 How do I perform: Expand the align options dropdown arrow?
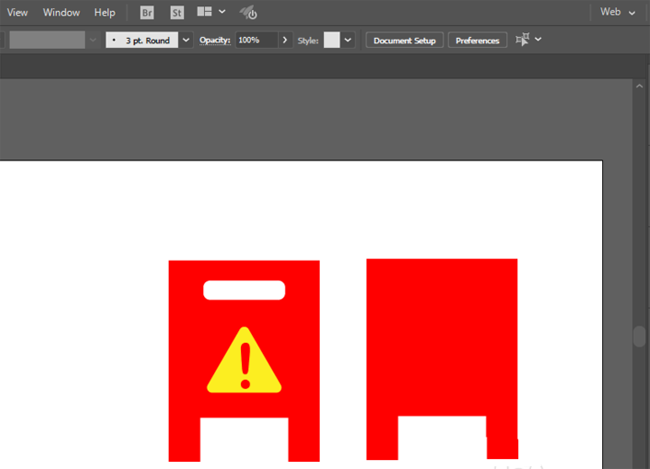(x=539, y=40)
